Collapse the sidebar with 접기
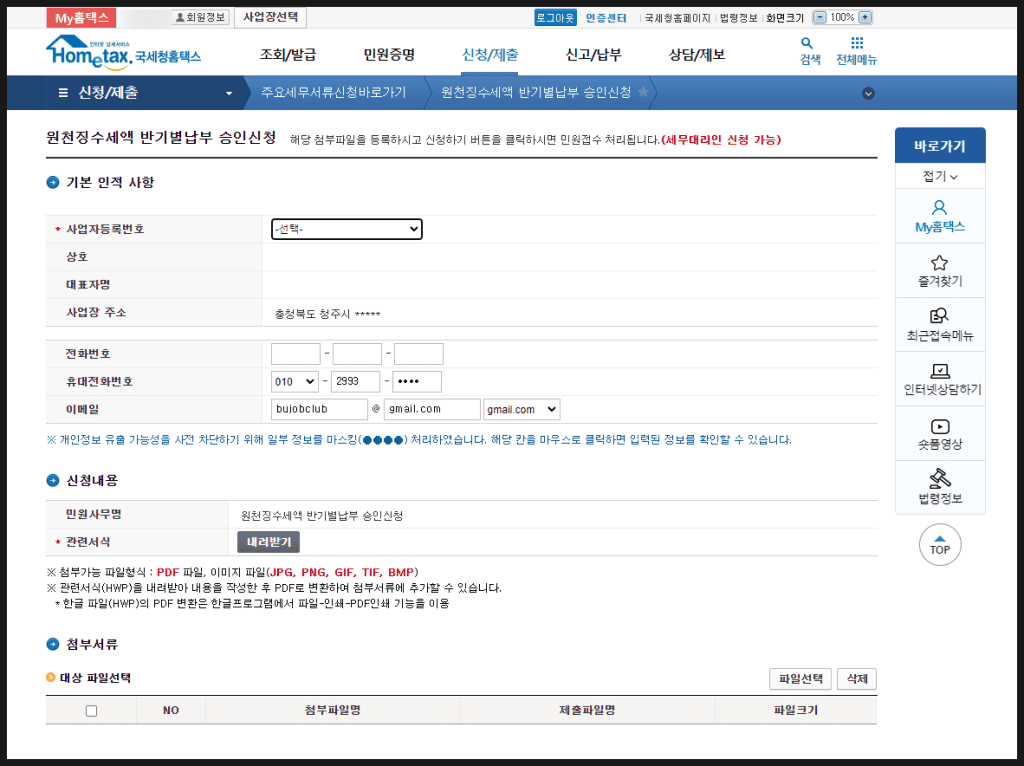The image size is (1024, 766). 939,176
